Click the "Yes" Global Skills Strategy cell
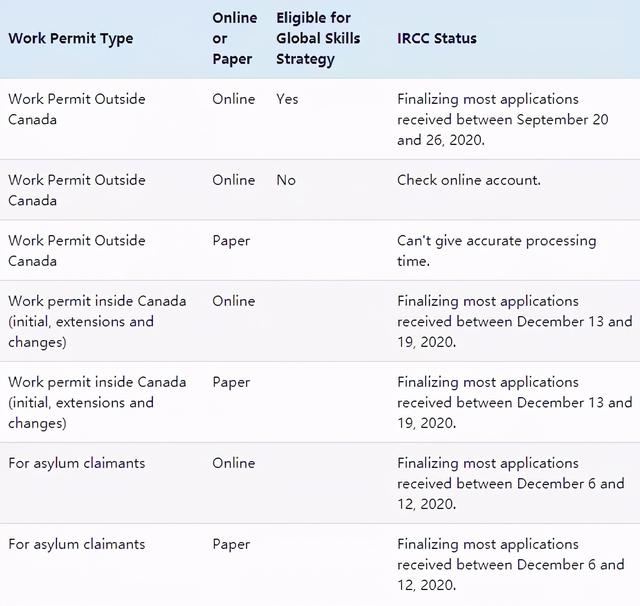 pyautogui.click(x=287, y=99)
